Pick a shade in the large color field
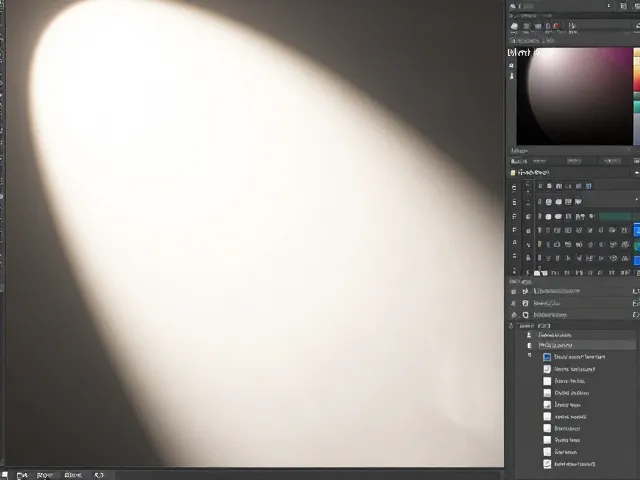640x480 pixels. tap(574, 96)
